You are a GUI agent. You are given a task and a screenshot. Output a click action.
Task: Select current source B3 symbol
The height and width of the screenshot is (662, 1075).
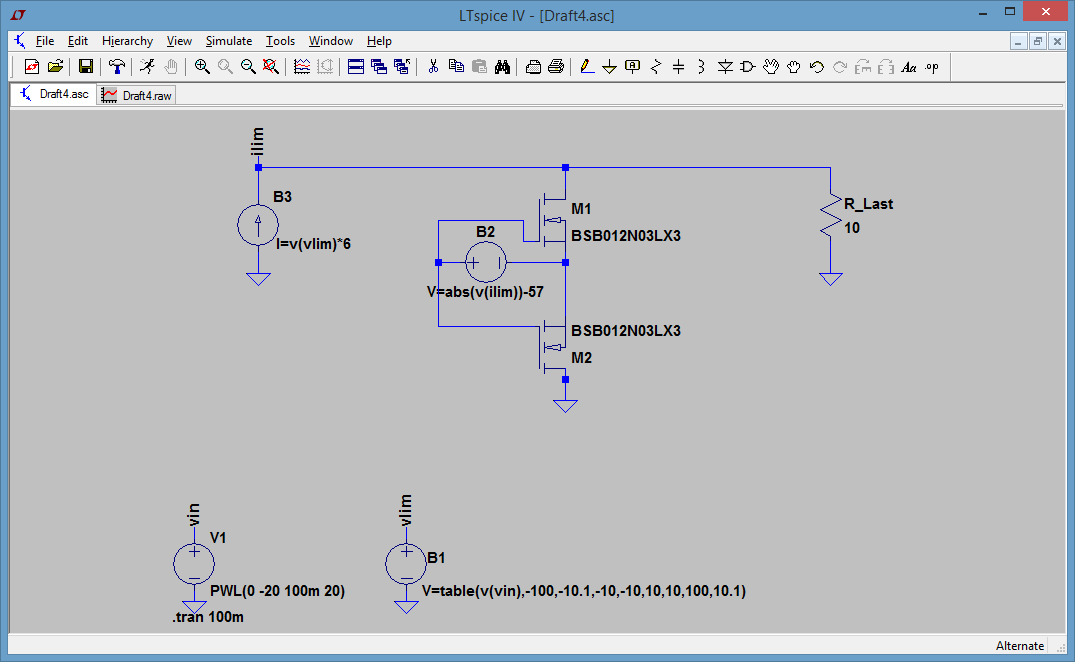(x=258, y=225)
